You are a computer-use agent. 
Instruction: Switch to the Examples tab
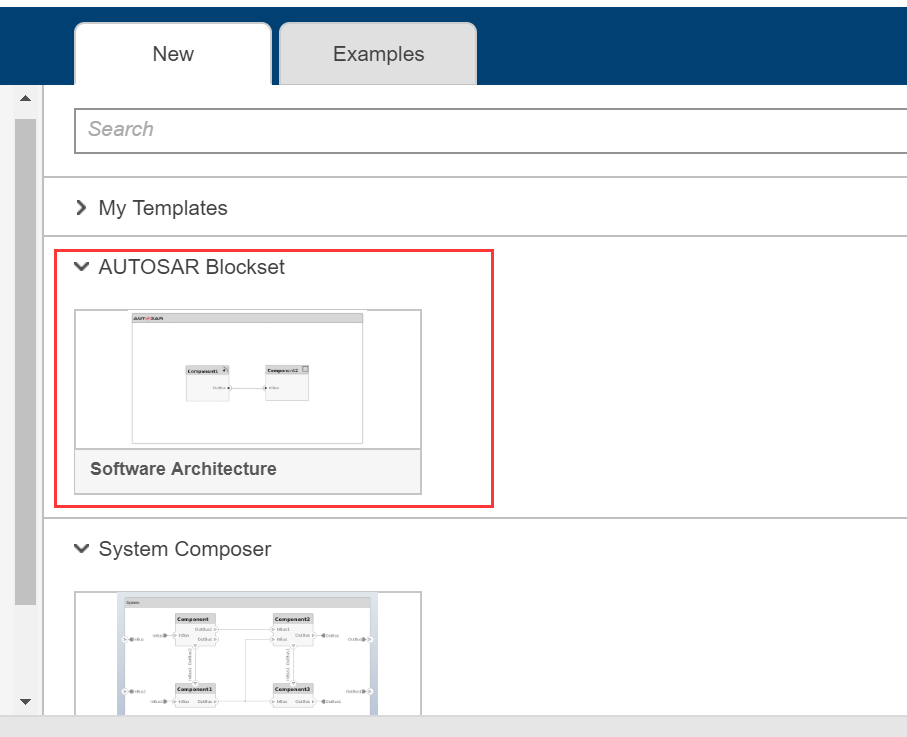coord(377,53)
